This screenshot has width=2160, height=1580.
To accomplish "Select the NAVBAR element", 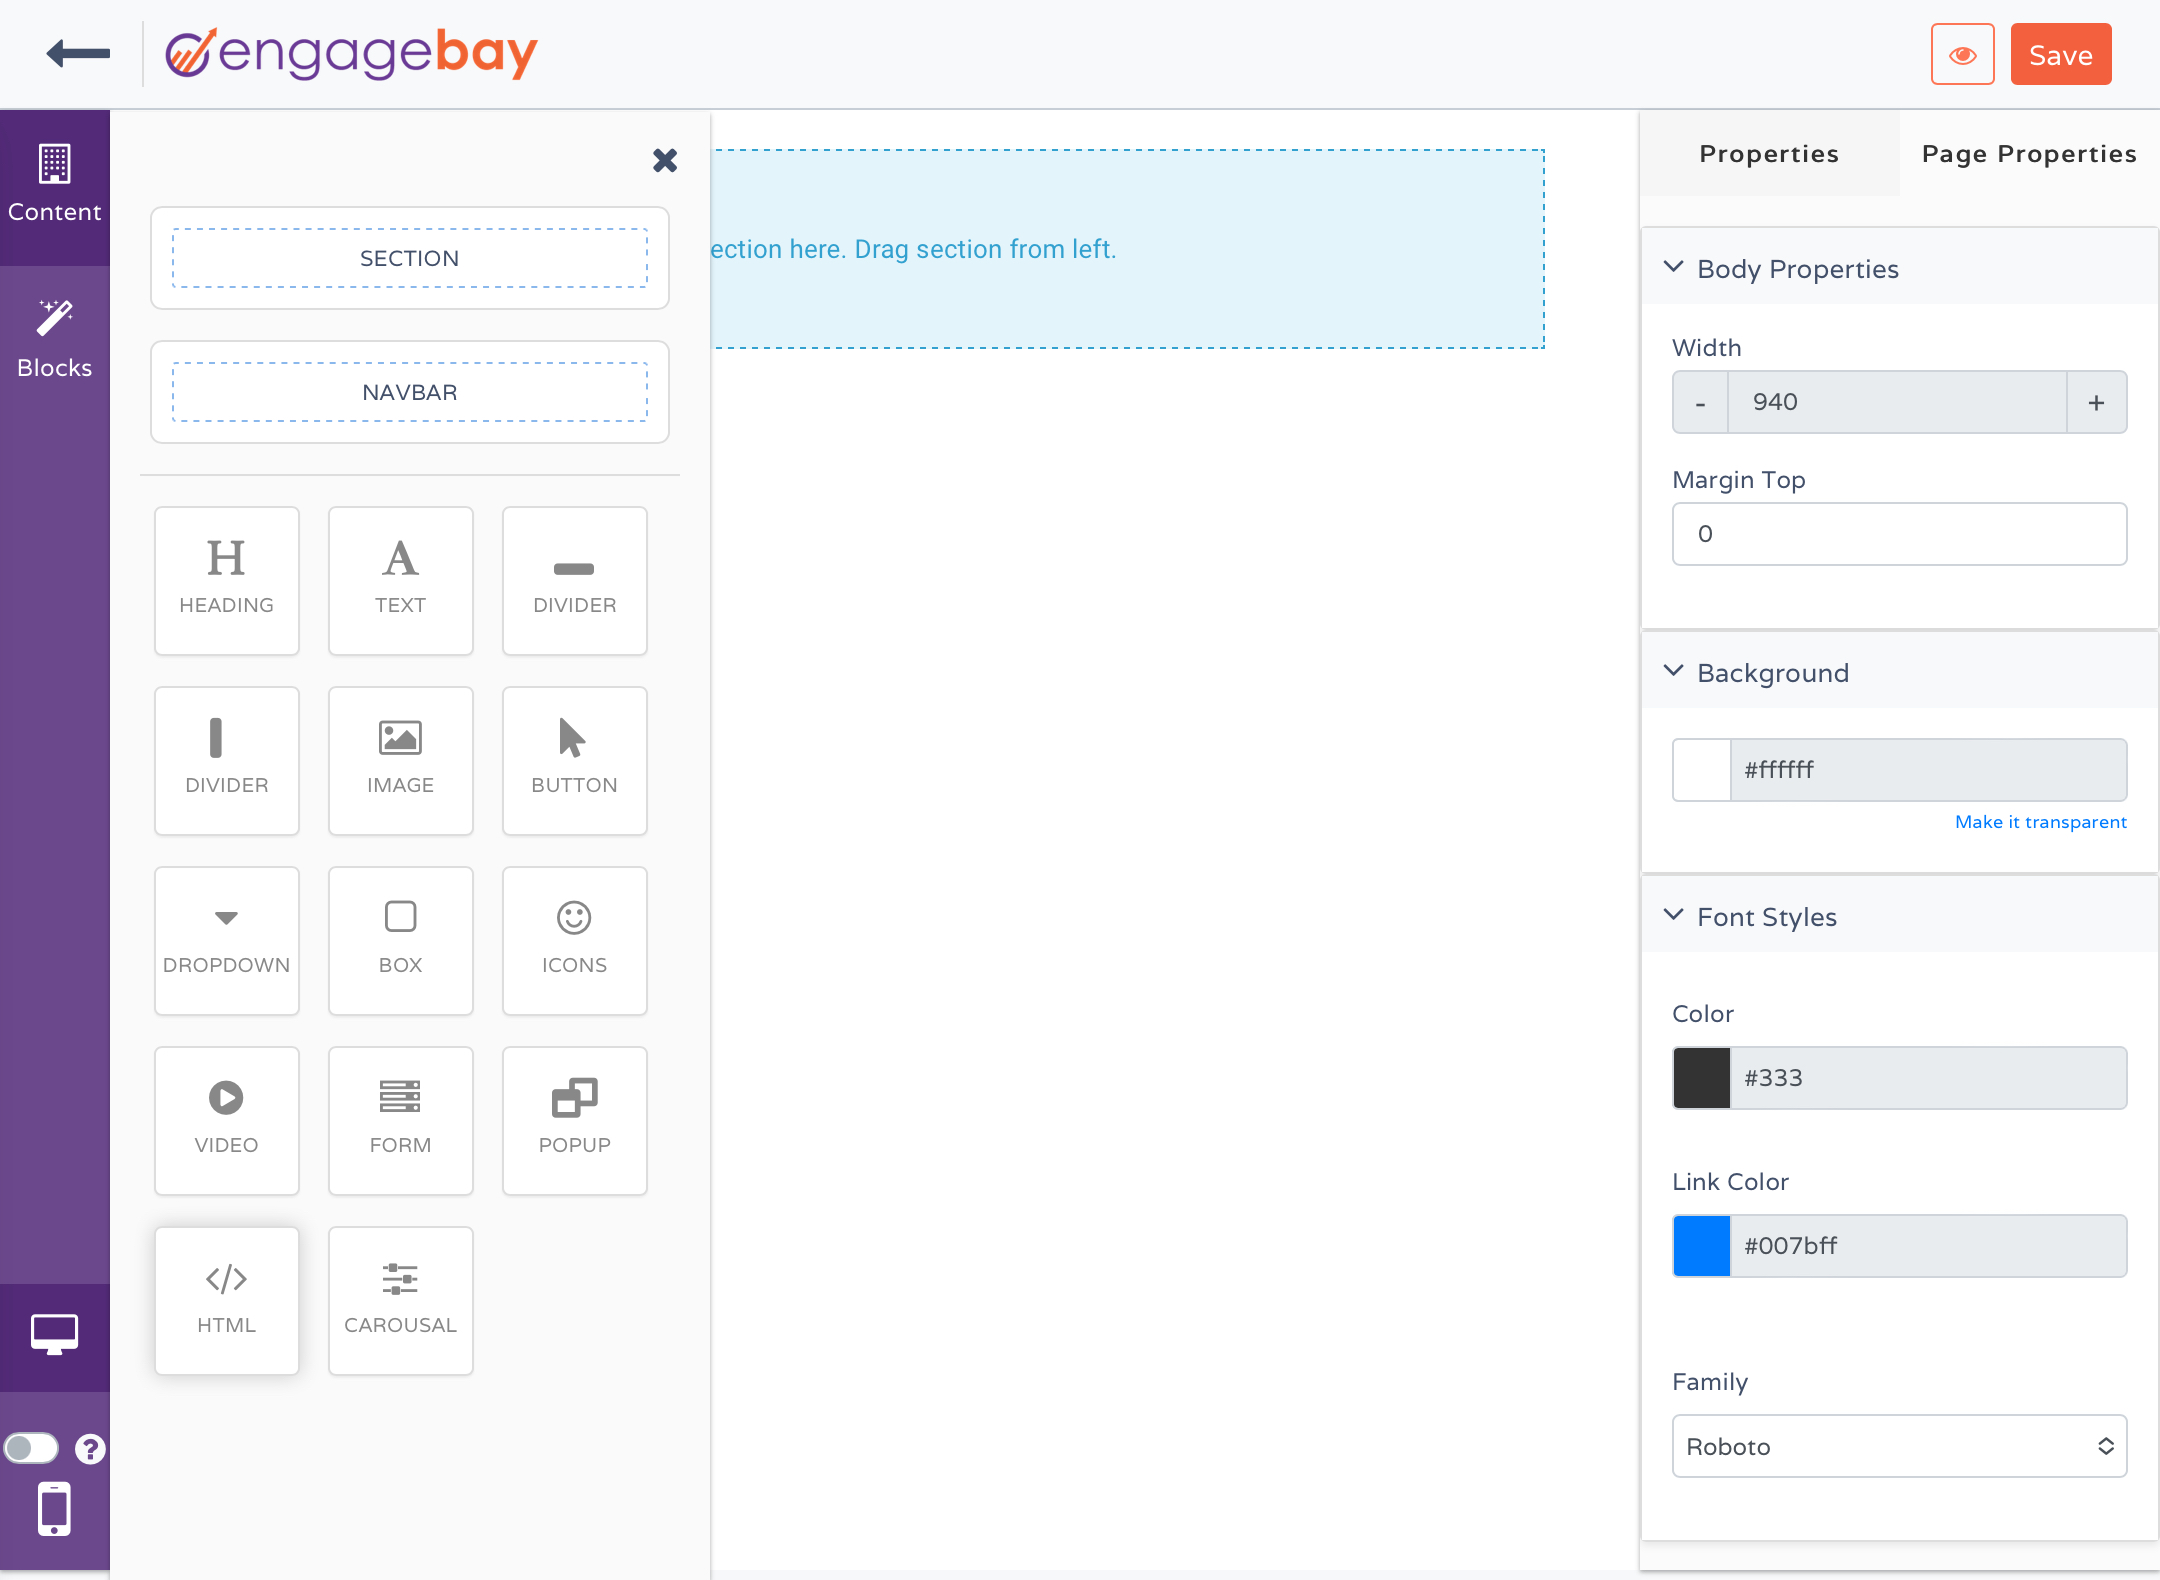I will point(410,392).
